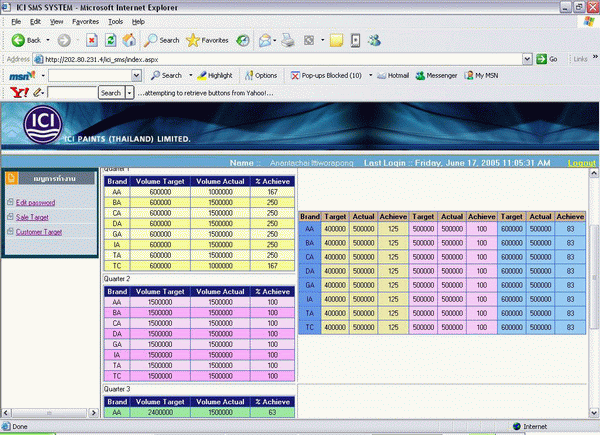The image size is (600, 435).
Task: Refresh the page using the Refresh icon
Action: pyautogui.click(x=111, y=40)
